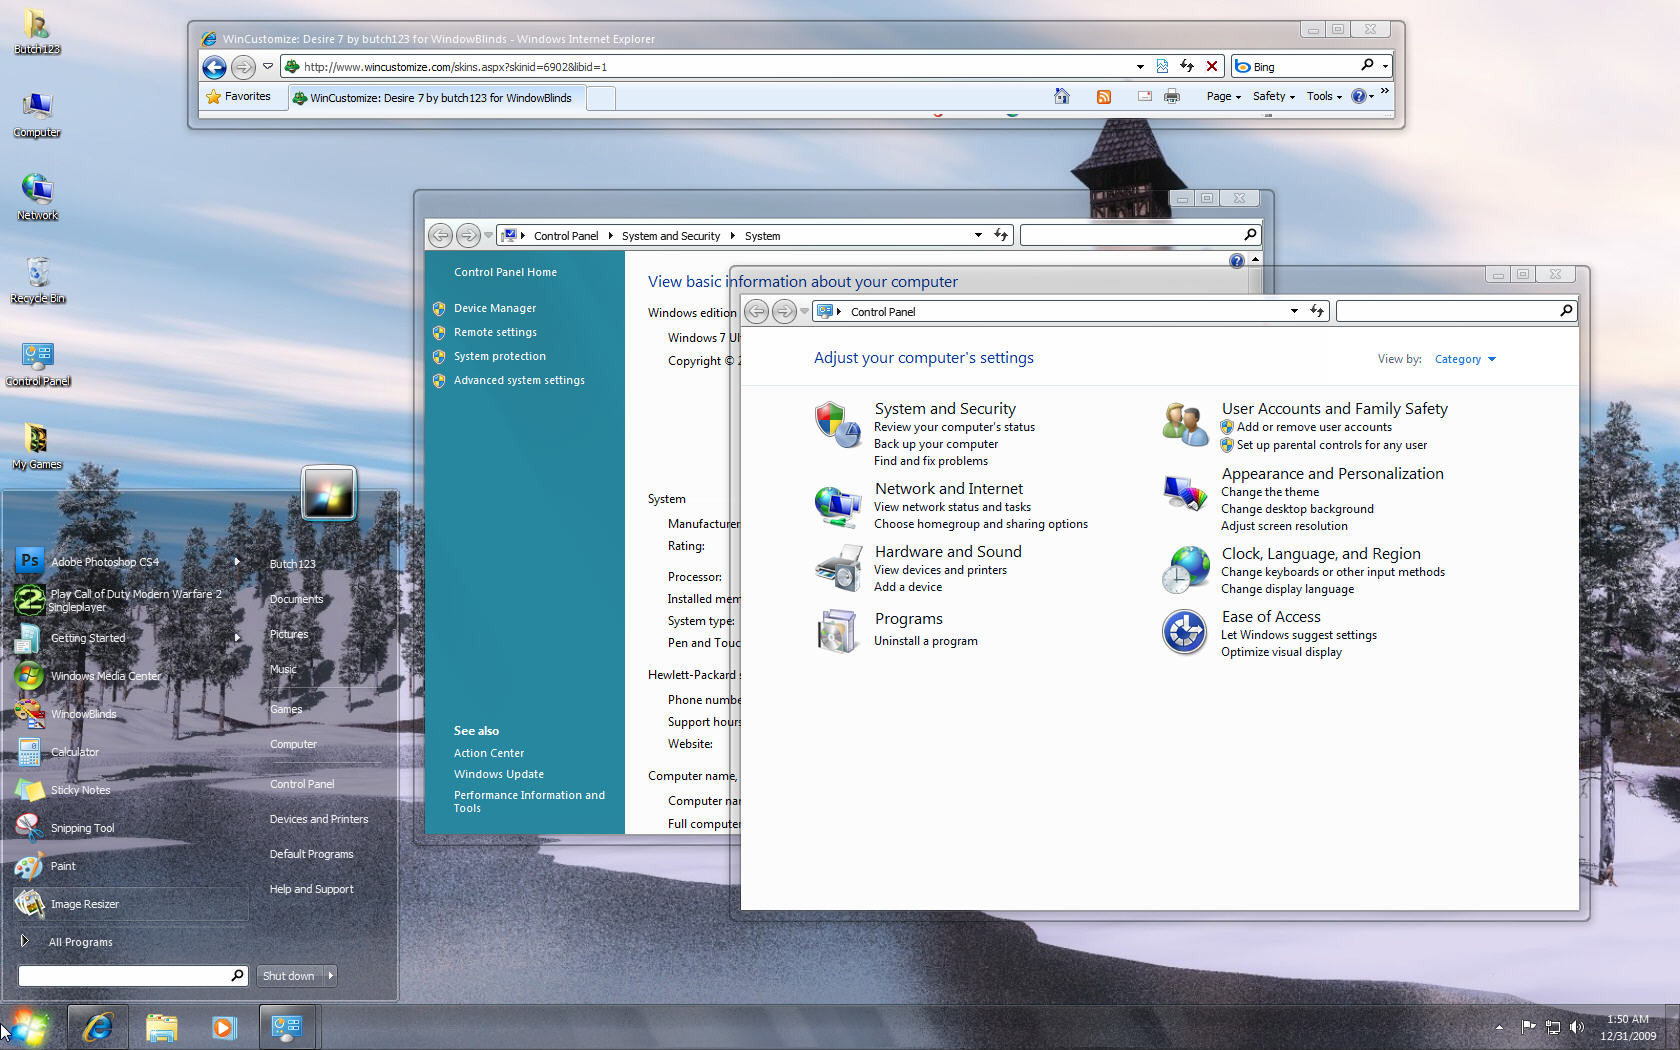This screenshot has height=1050, width=1680.
Task: Click the System breadcrumb in address bar
Action: [x=762, y=236]
